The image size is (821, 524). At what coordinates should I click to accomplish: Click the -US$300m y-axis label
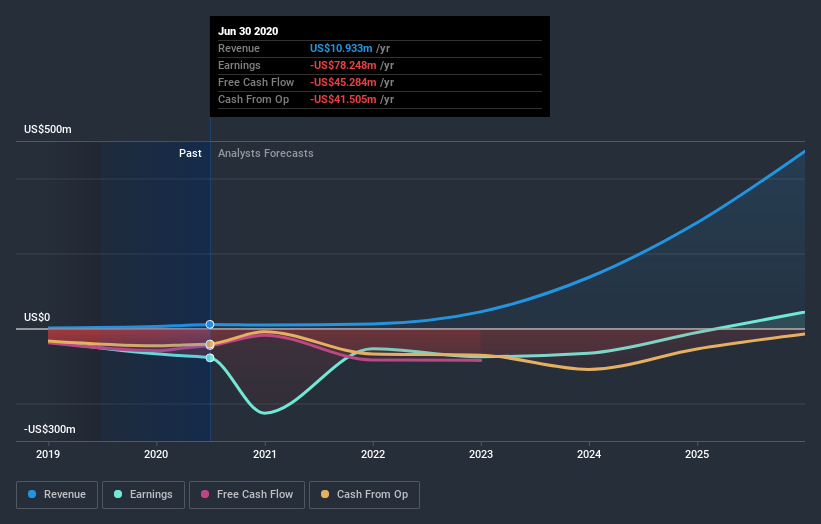(50, 429)
